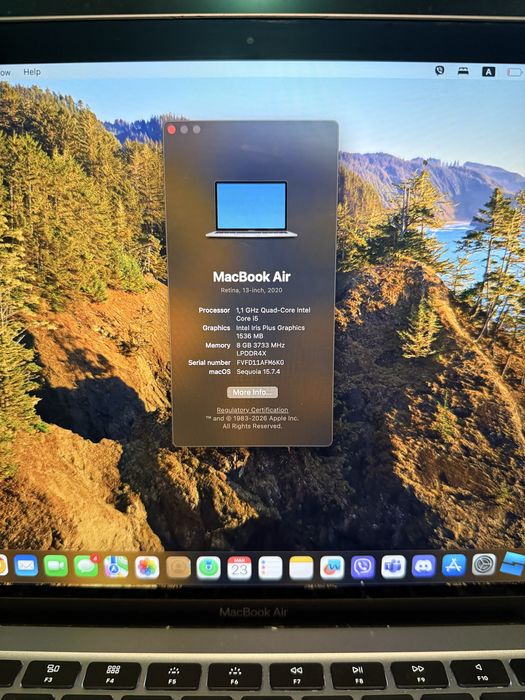525x700 pixels.
Task: Open the Maps app in the Dock
Action: (116, 567)
